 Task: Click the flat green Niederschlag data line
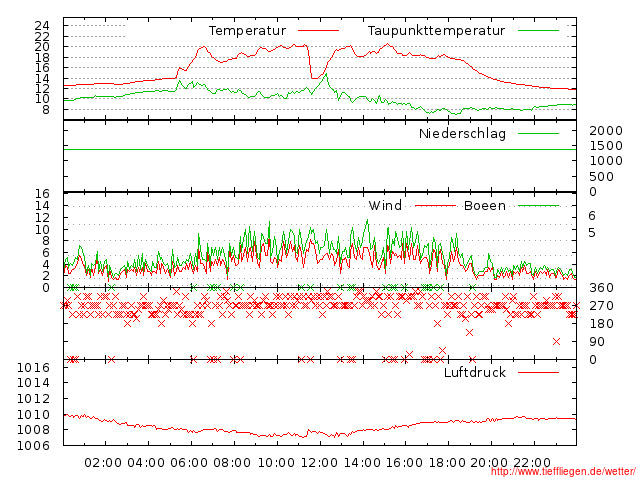click(320, 150)
